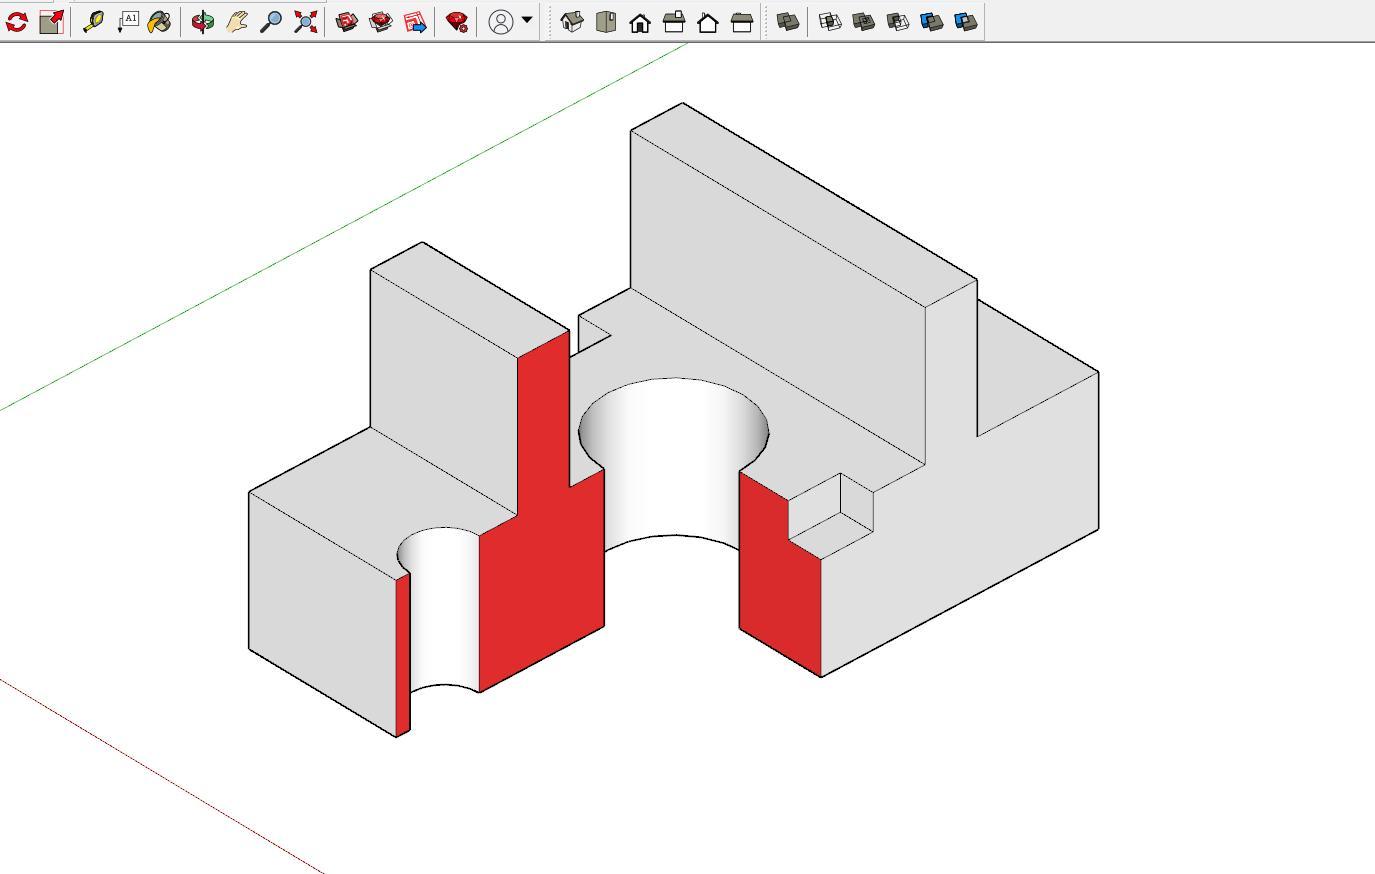Activate the Orbit tool
1375x874 pixels.
[x=203, y=22]
